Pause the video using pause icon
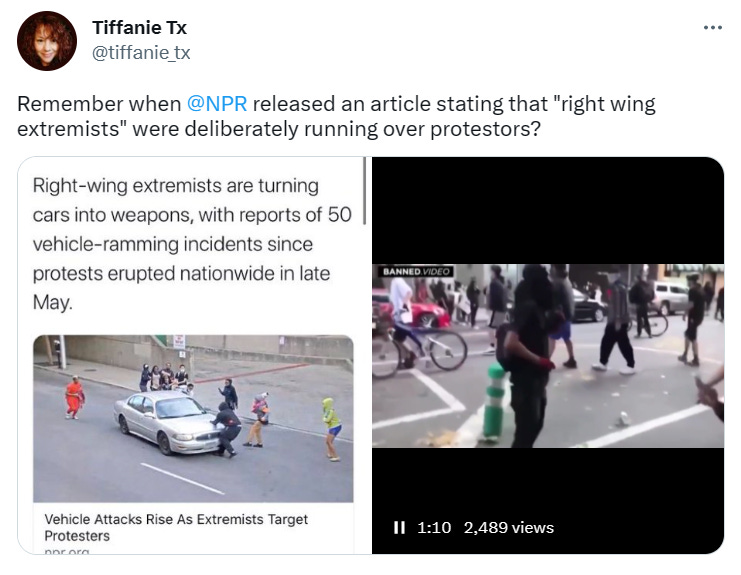The width and height of the screenshot is (741, 575). (399, 527)
